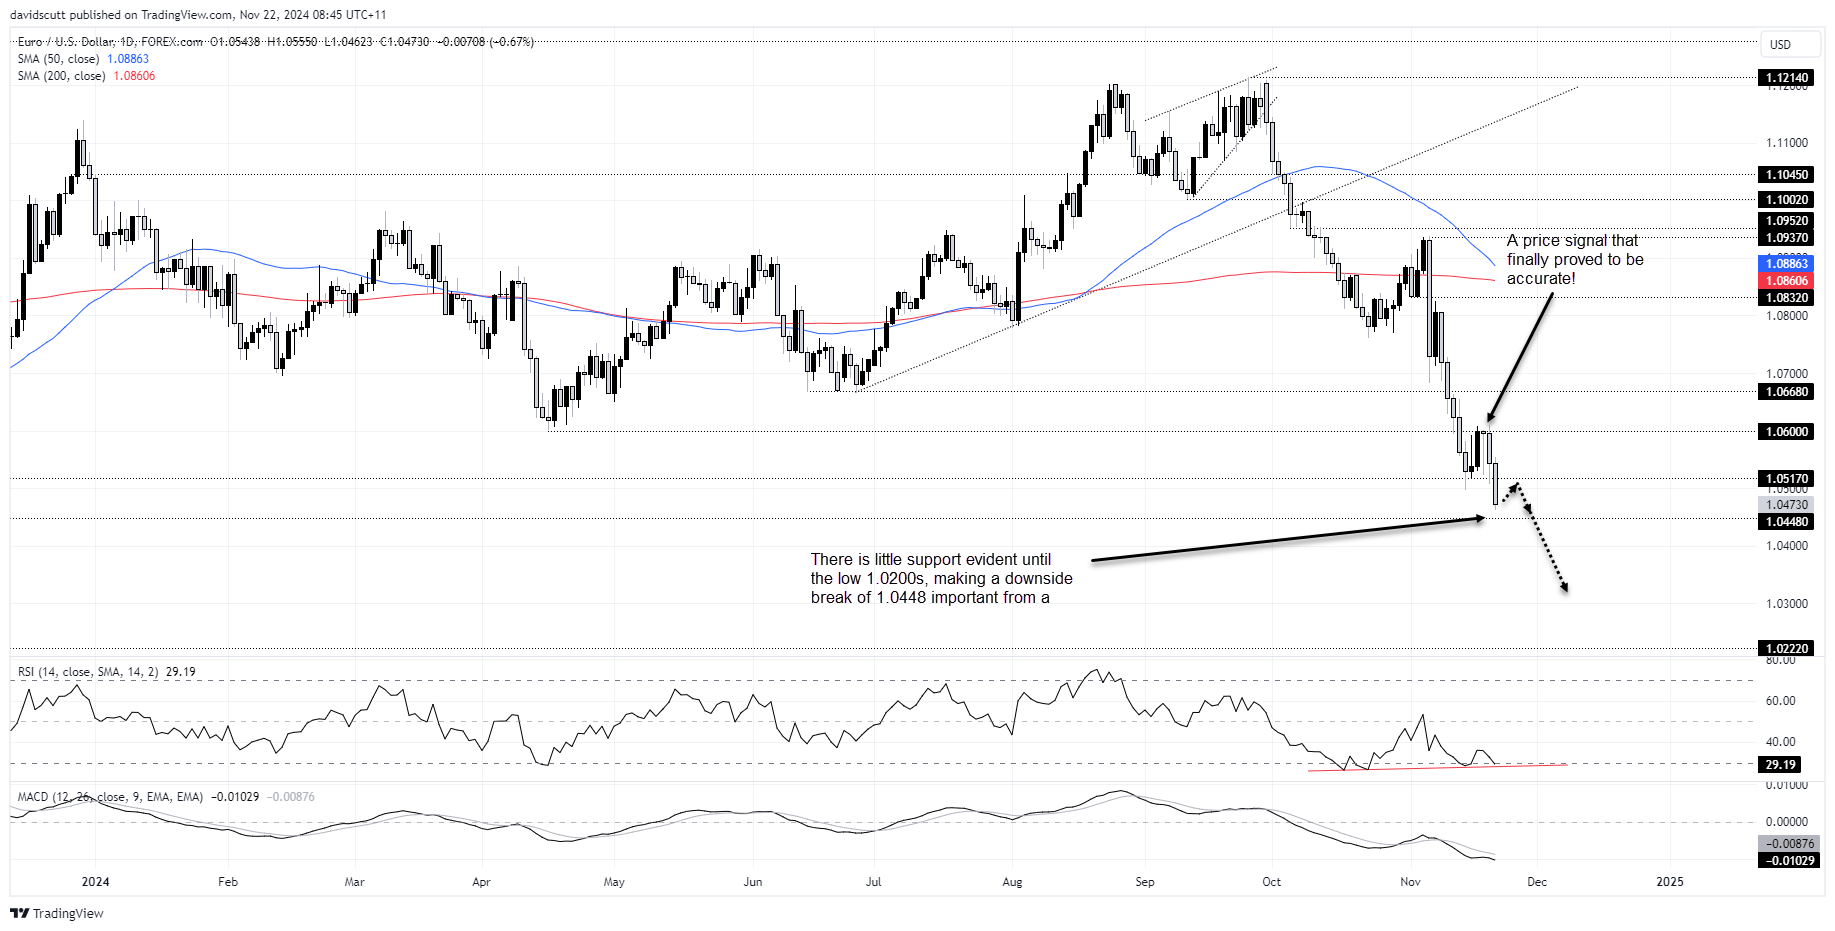
Task: Click the TradingView logo at bottom left
Action: click(57, 913)
